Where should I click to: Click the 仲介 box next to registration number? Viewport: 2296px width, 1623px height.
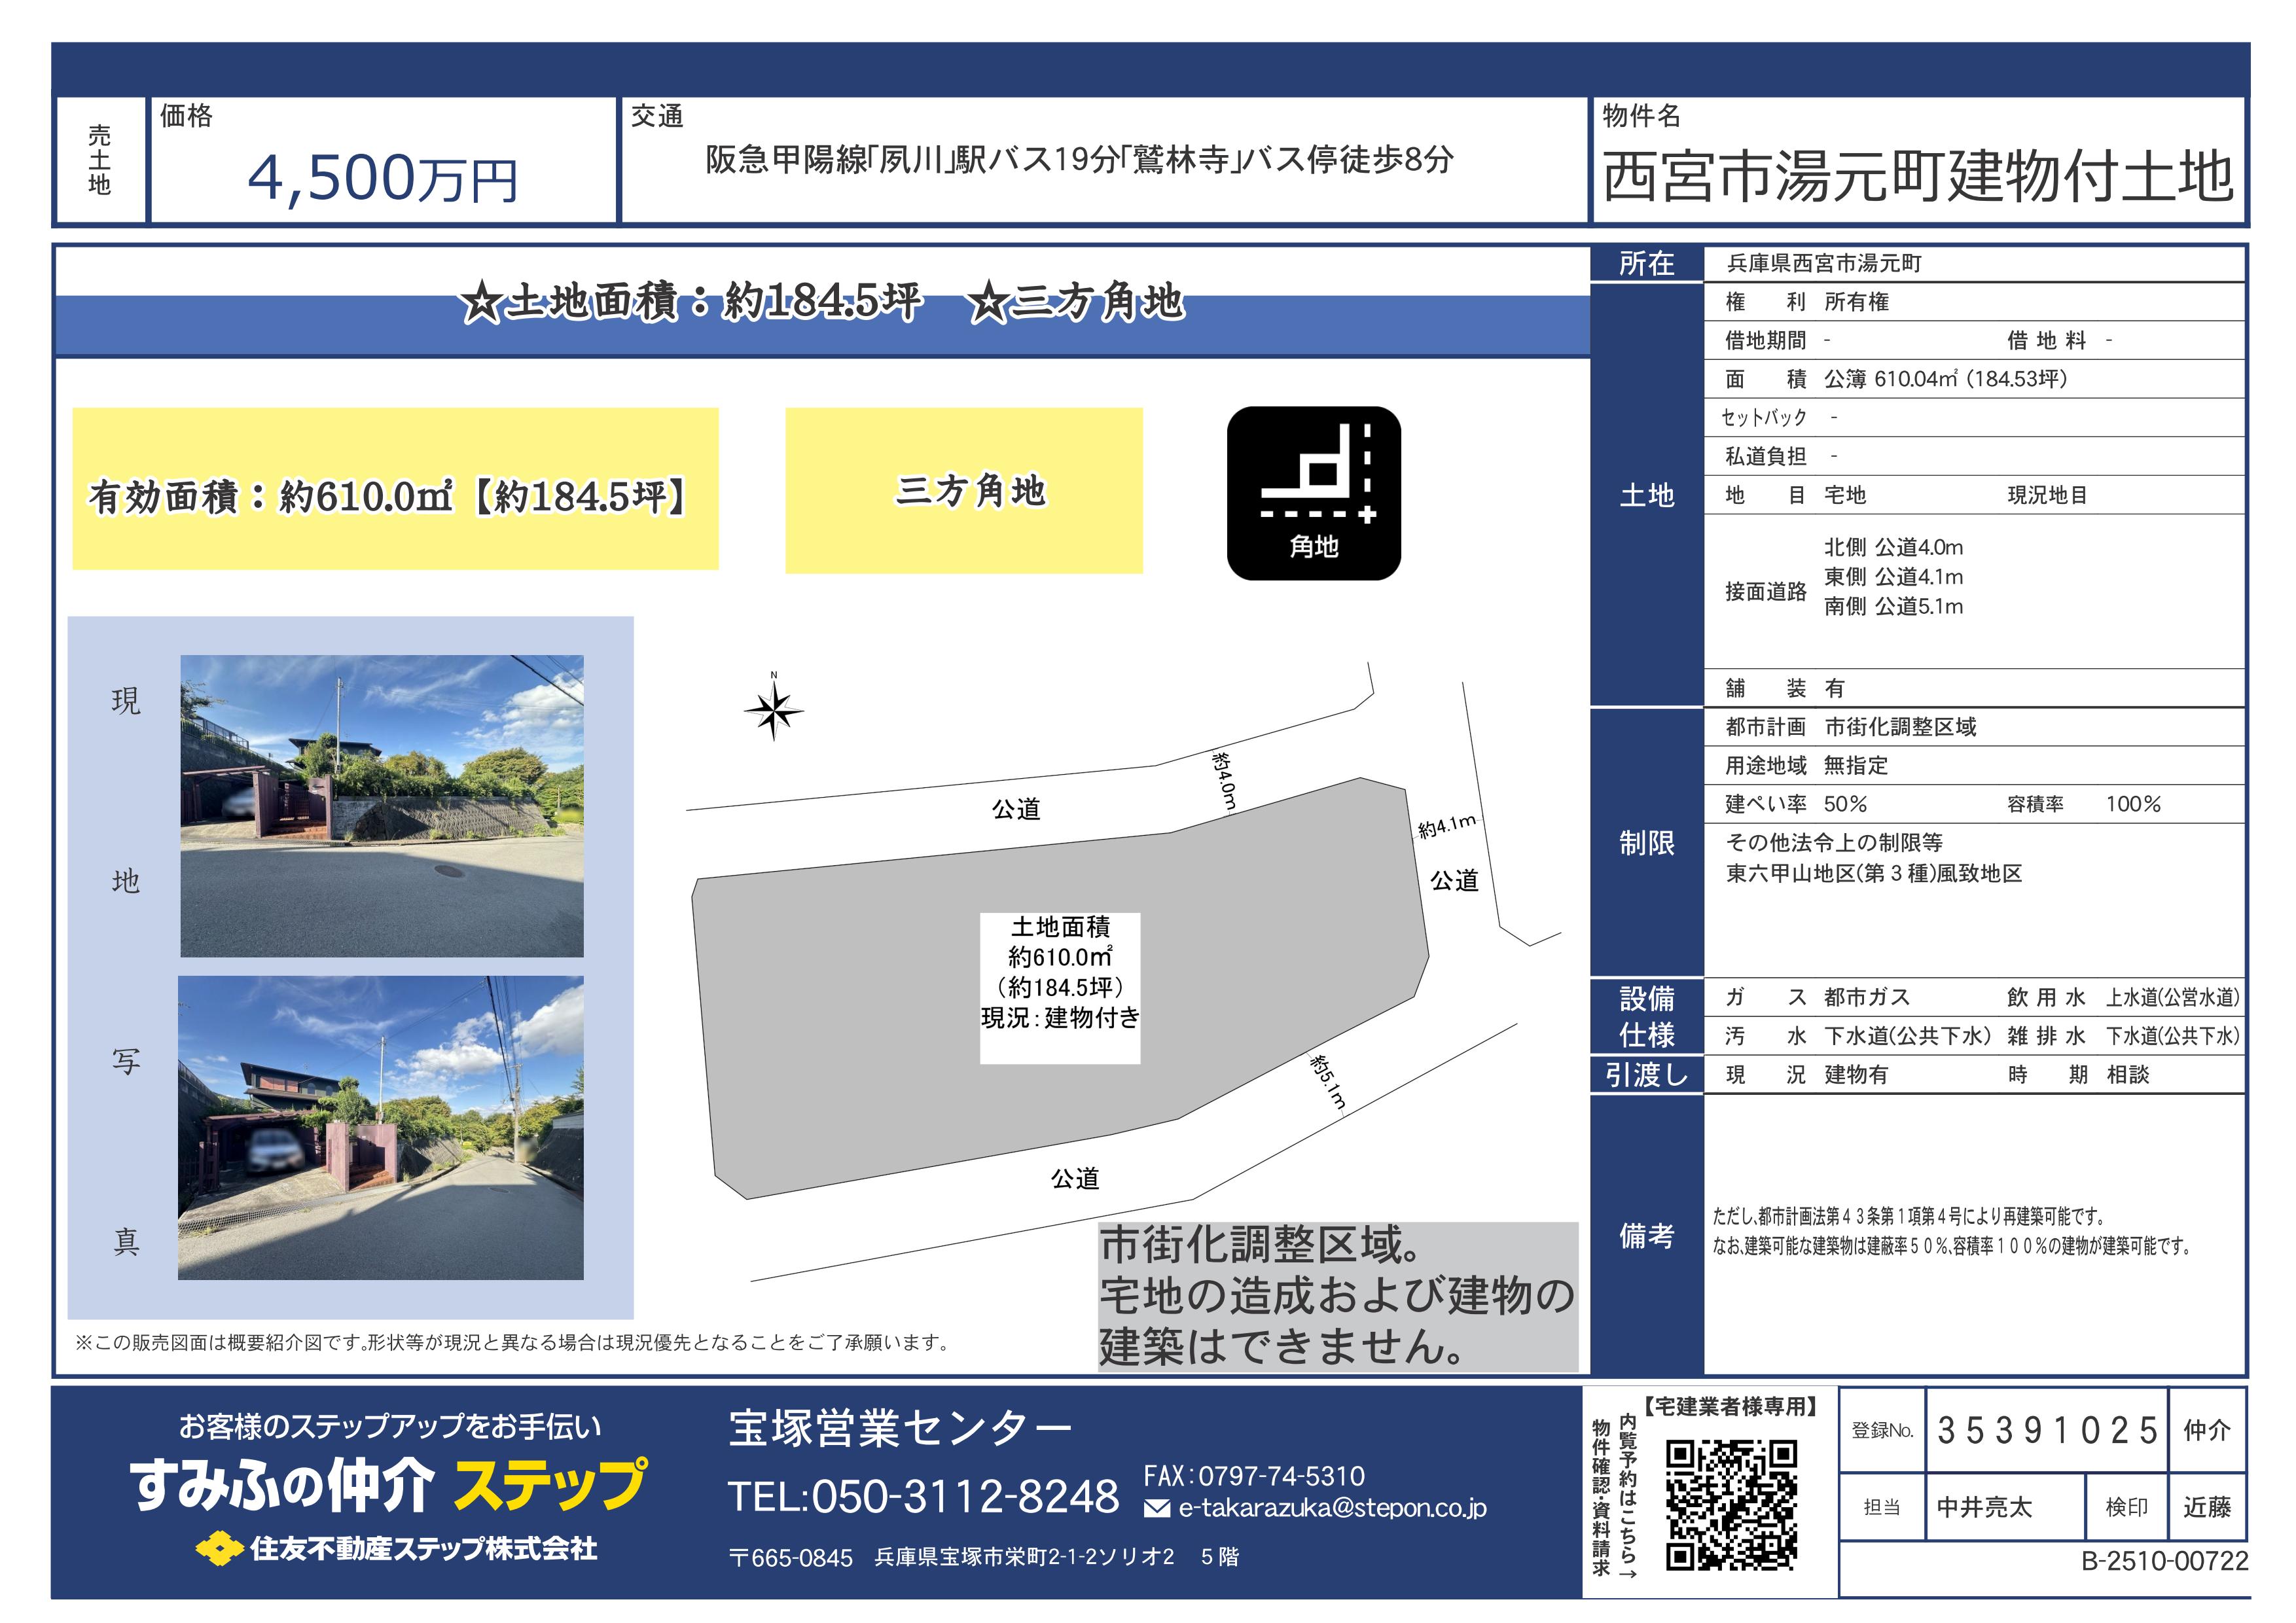2206,1430
